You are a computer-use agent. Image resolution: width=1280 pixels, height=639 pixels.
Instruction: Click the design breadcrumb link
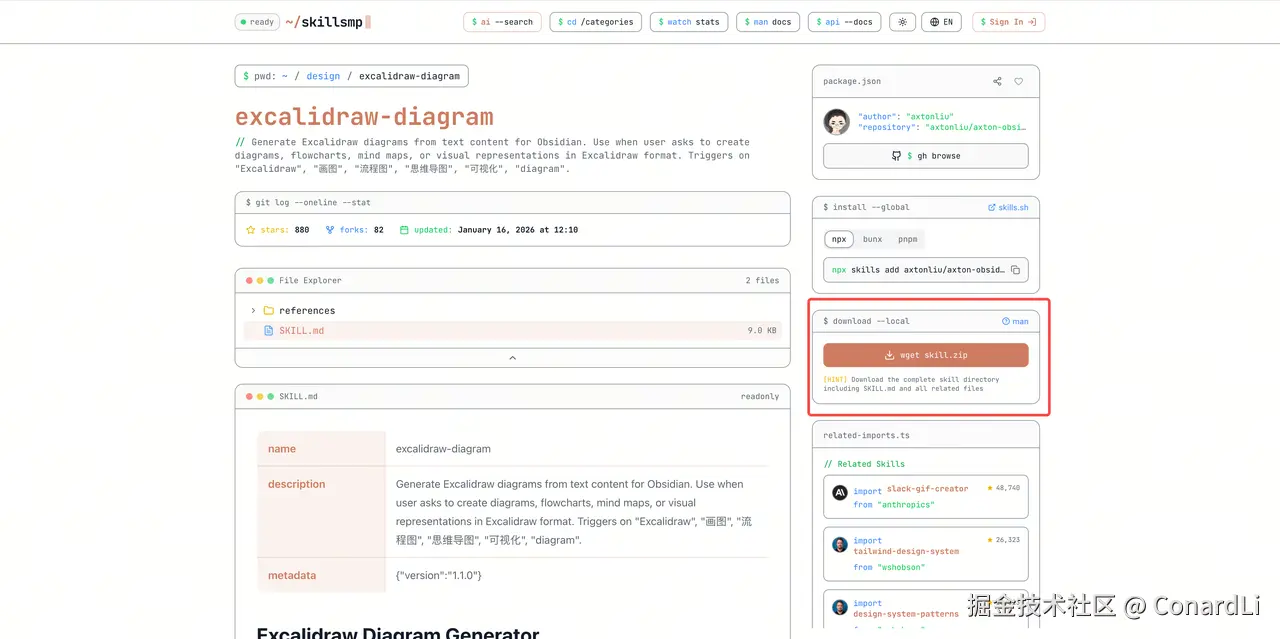(323, 76)
